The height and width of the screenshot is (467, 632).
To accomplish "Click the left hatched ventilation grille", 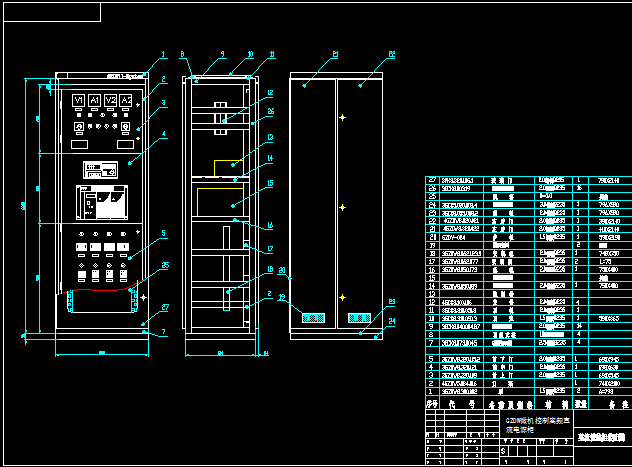I will click(314, 317).
